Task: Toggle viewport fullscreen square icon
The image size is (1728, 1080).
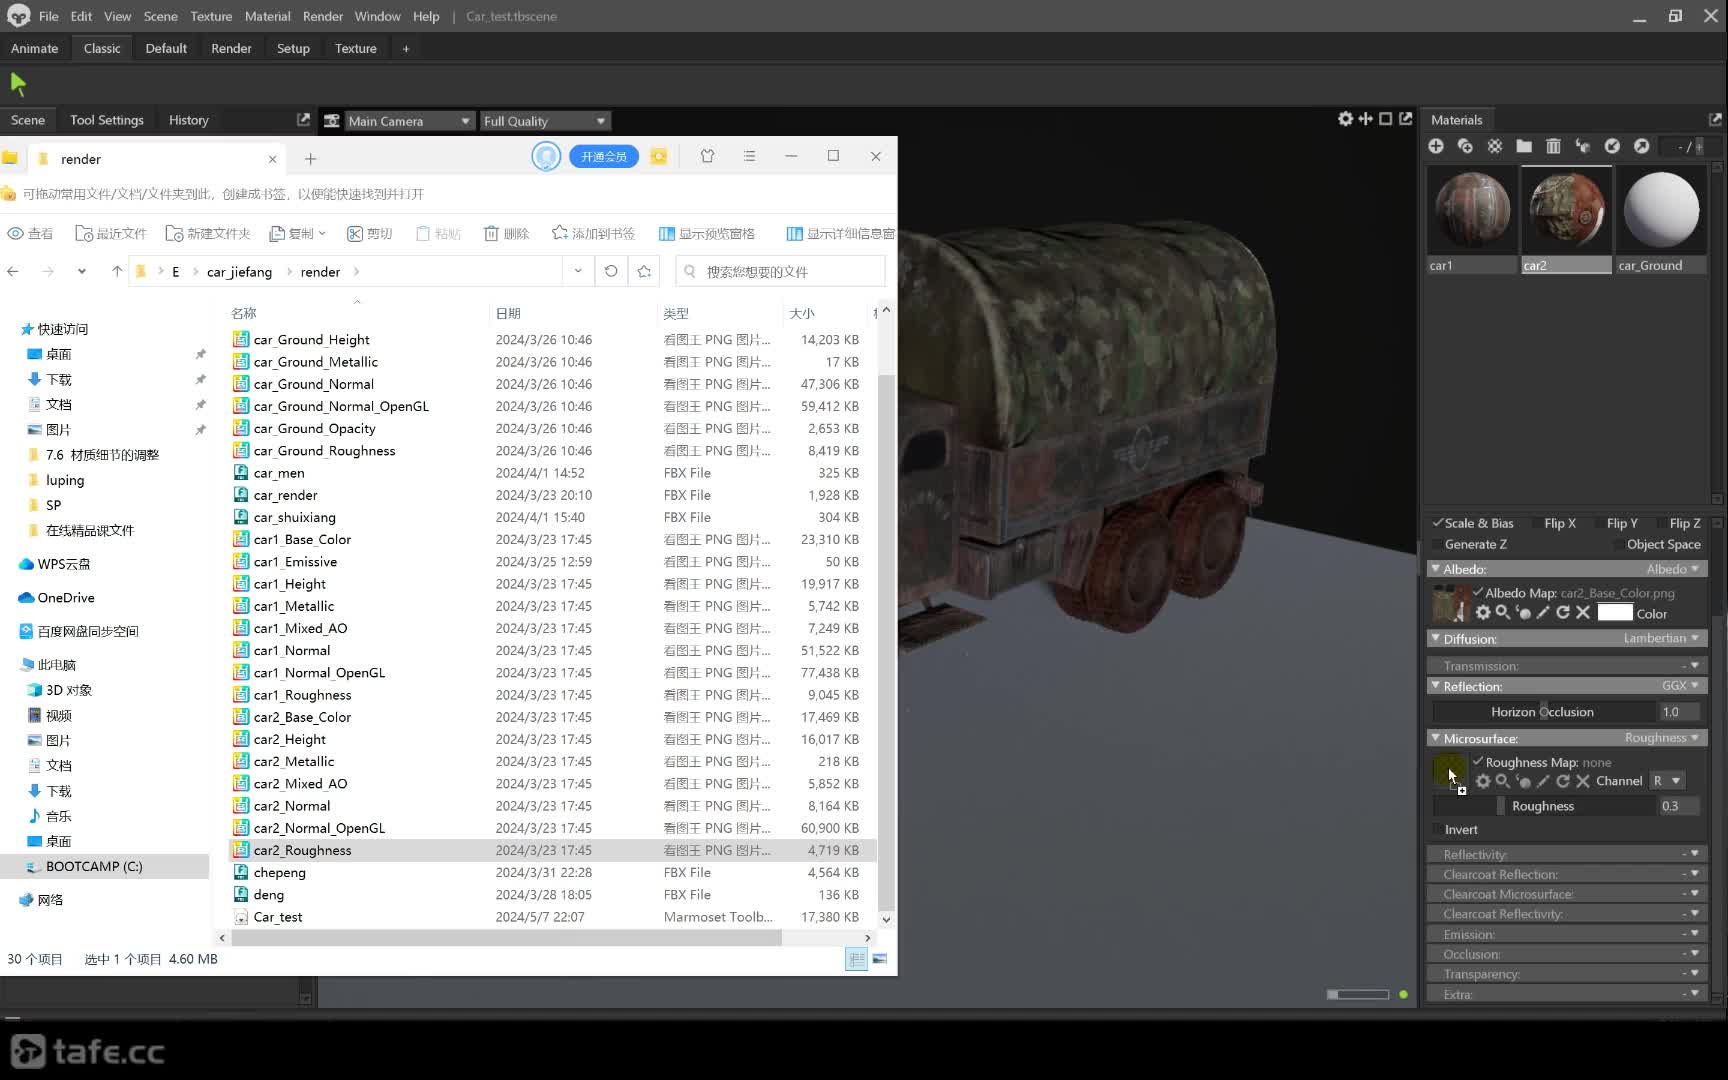Action: (1386, 119)
